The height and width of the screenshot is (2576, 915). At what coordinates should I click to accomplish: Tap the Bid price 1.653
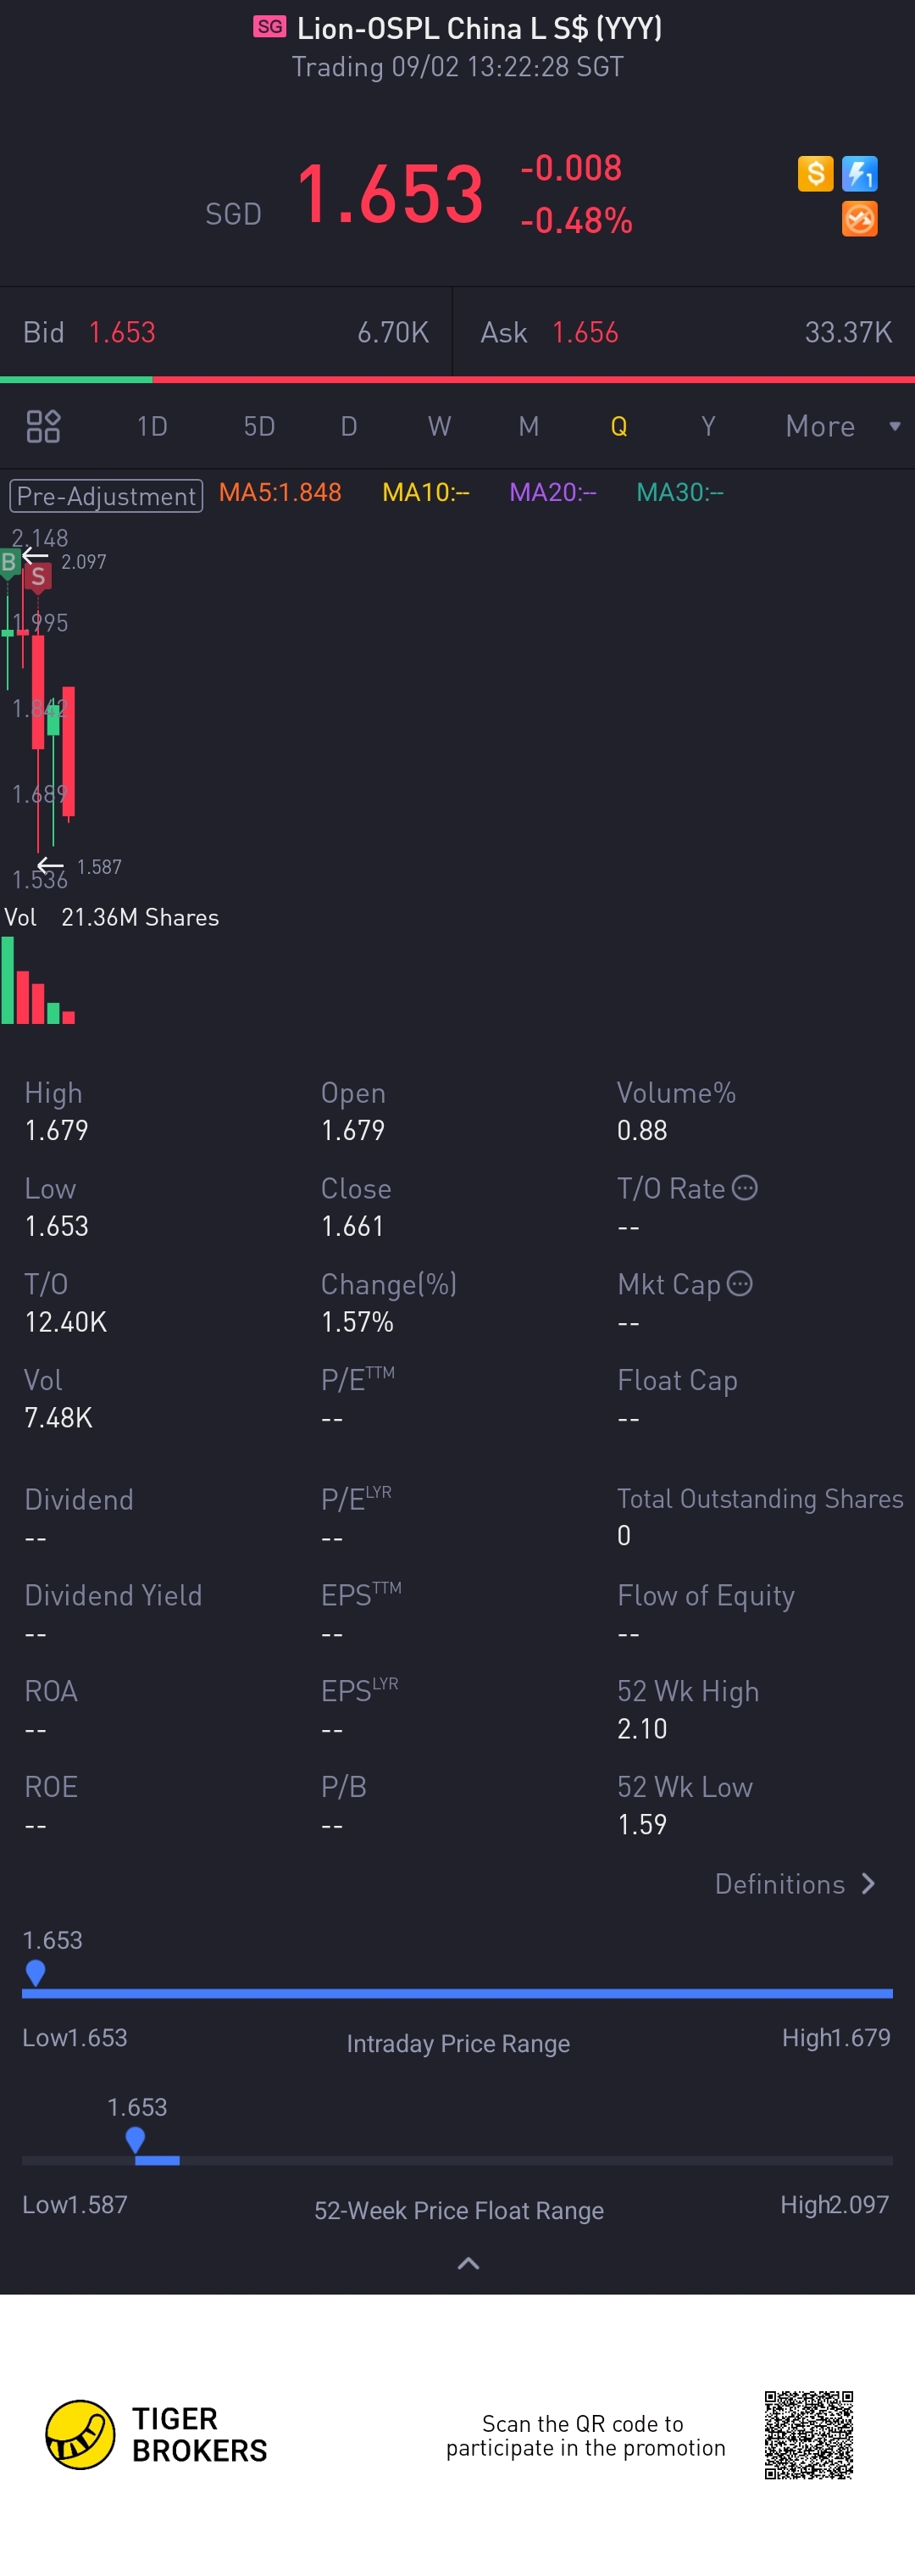tap(122, 332)
